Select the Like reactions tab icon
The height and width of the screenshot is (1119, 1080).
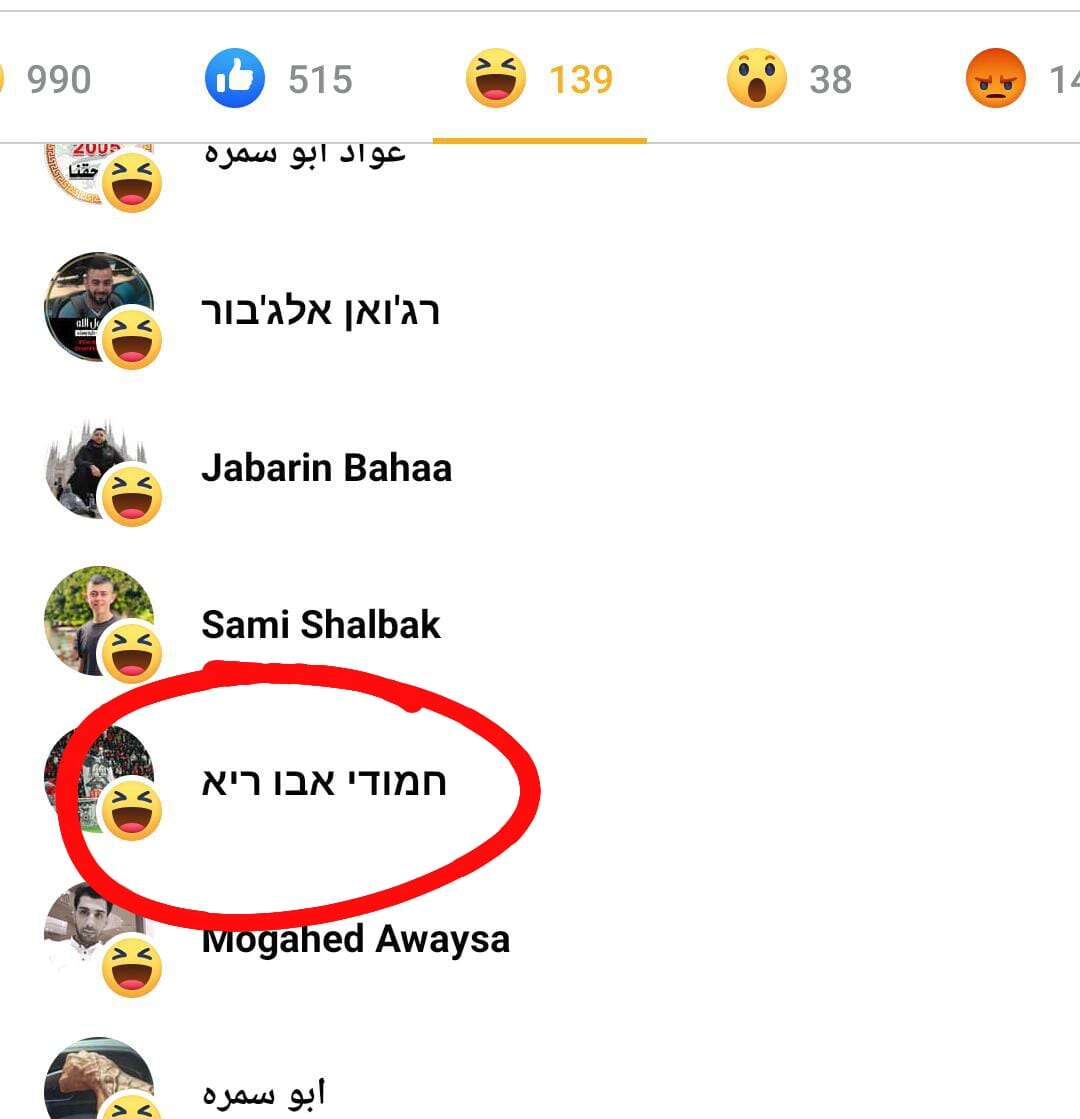235,78
